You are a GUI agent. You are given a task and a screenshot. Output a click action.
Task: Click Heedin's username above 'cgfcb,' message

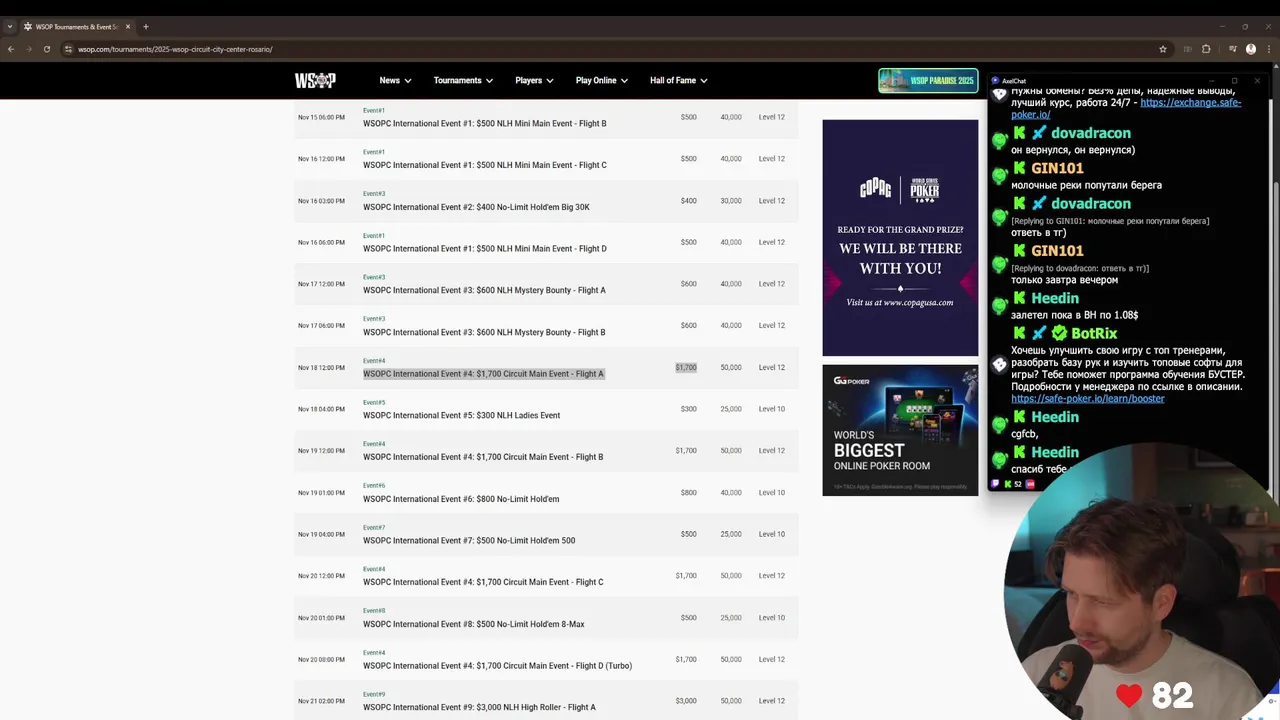click(x=1055, y=417)
